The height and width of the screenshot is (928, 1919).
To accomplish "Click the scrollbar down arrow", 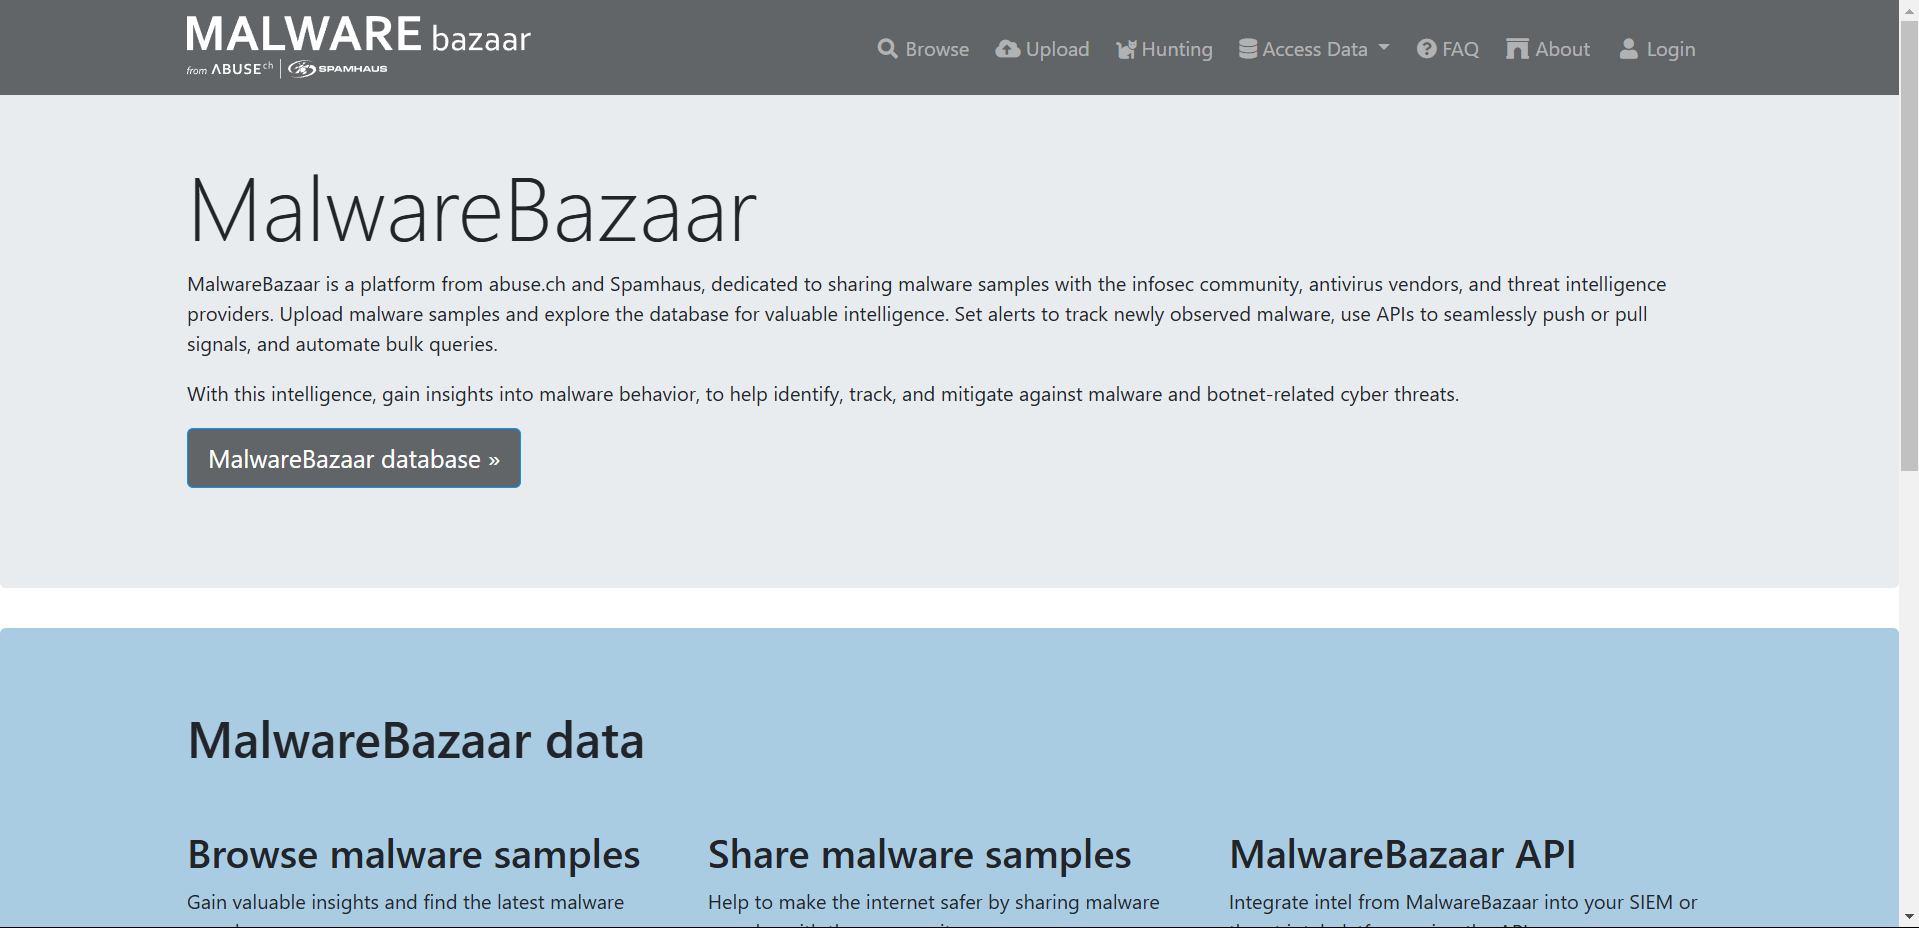I will point(1909,917).
